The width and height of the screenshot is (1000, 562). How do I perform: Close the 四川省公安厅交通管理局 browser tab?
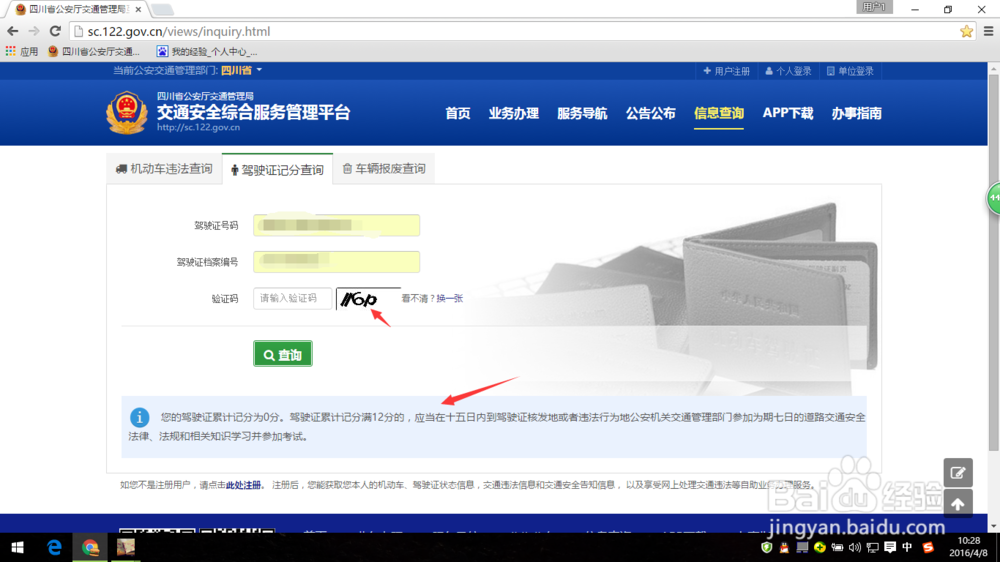click(138, 10)
